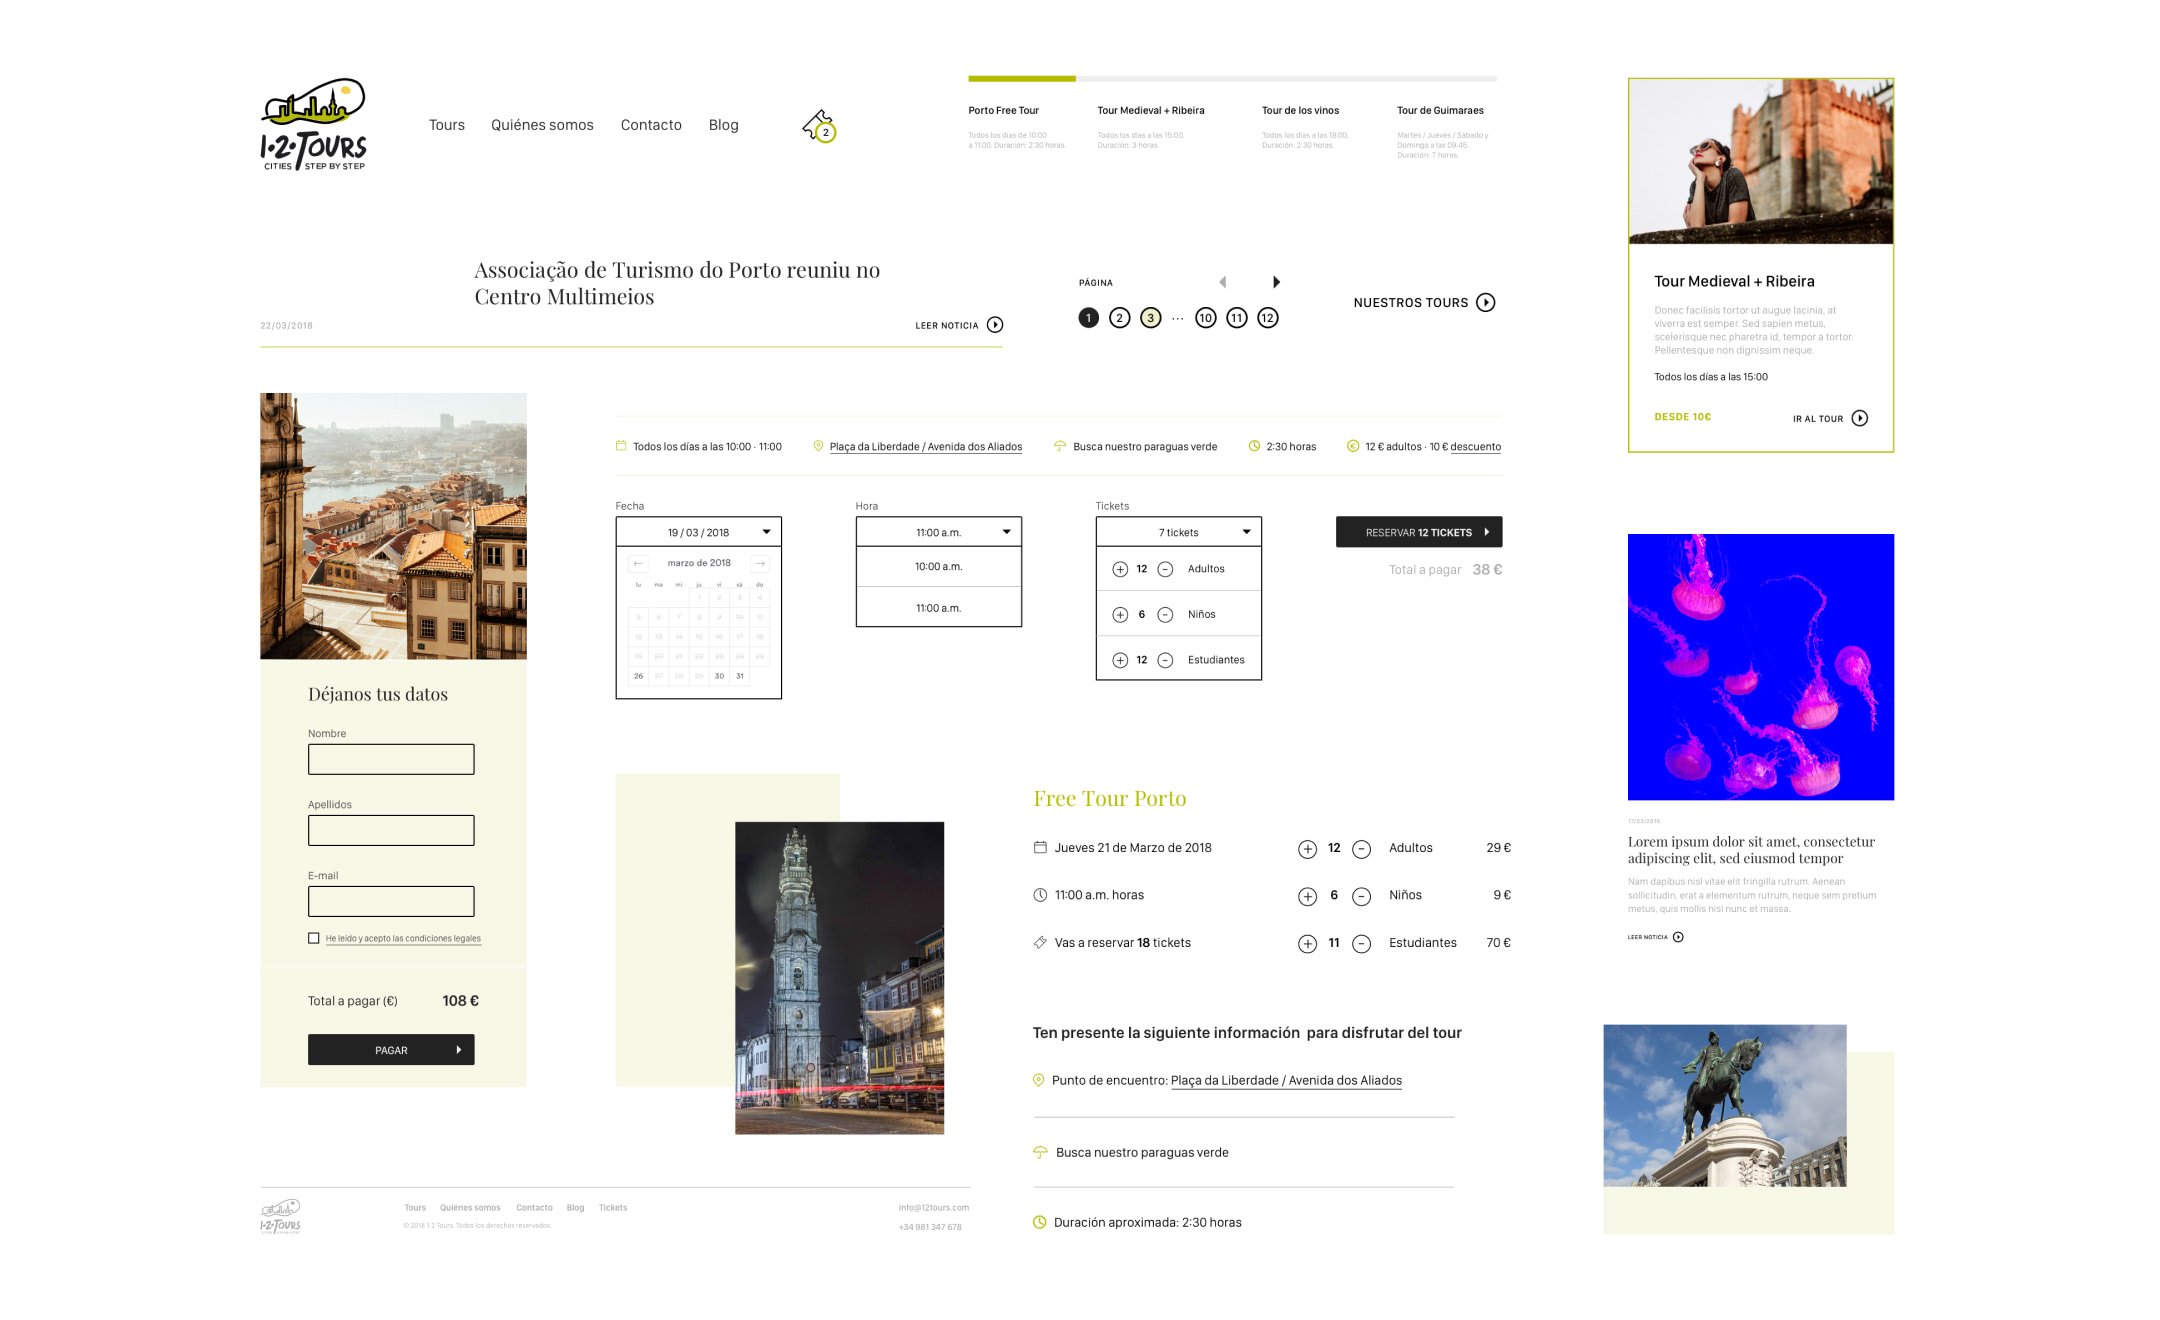
Task: Select page 3 in pagination
Action: tap(1151, 318)
